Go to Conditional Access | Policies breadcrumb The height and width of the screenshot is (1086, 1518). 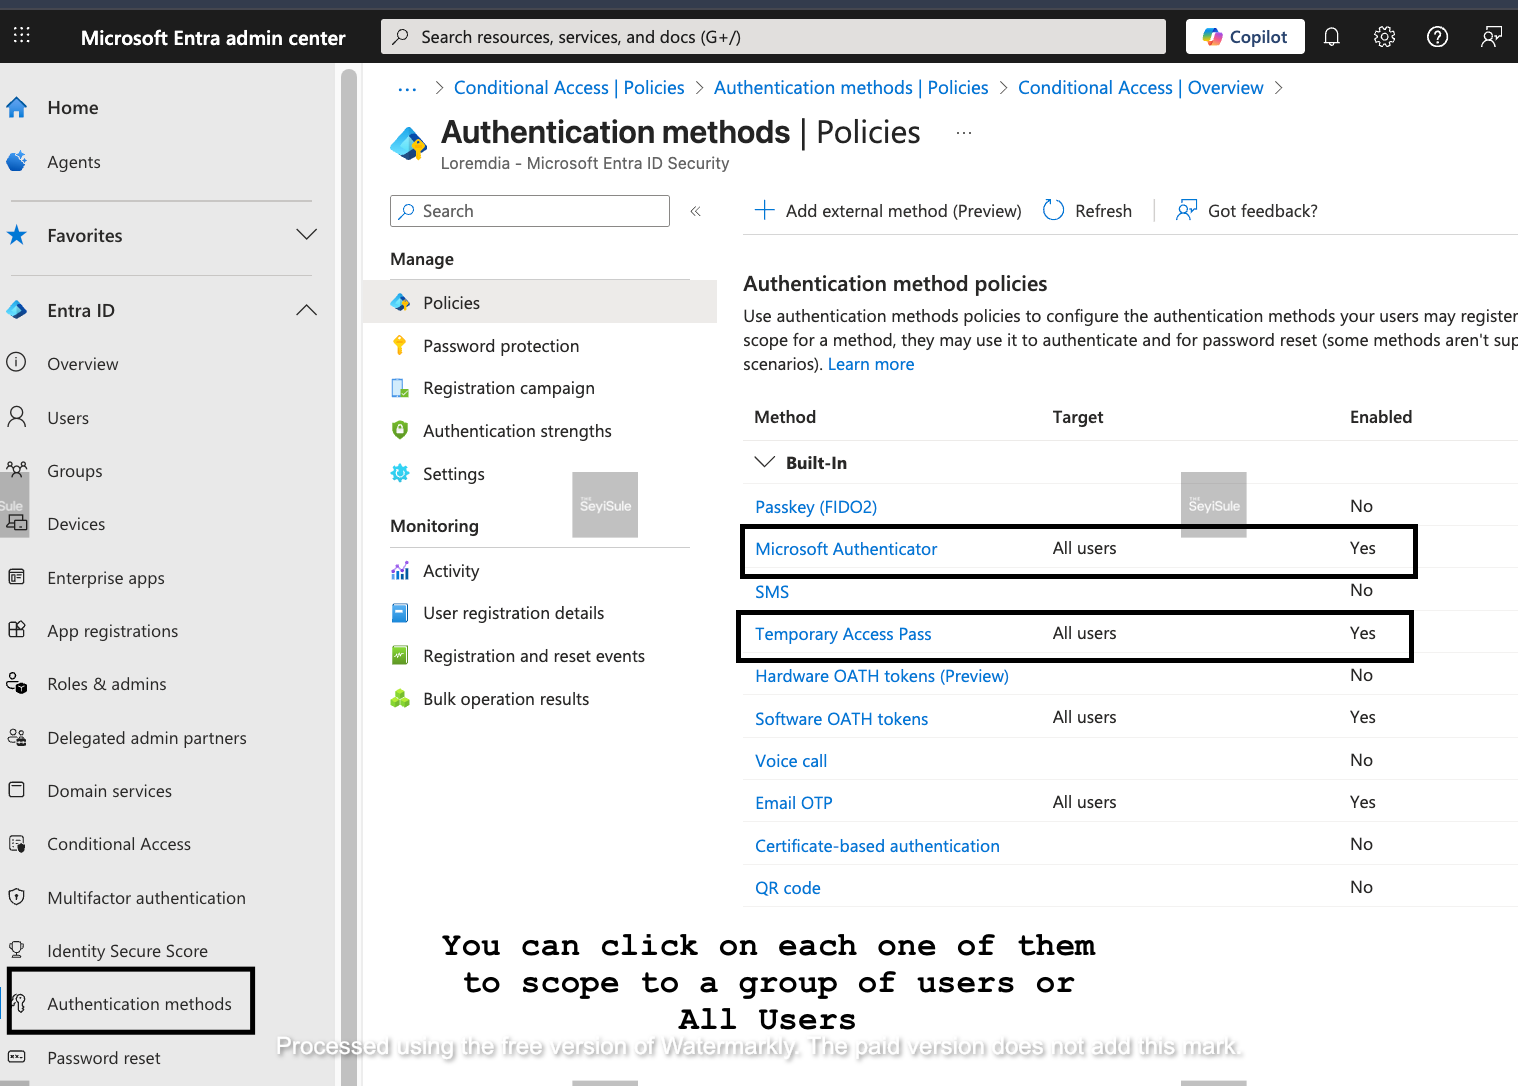coord(569,88)
